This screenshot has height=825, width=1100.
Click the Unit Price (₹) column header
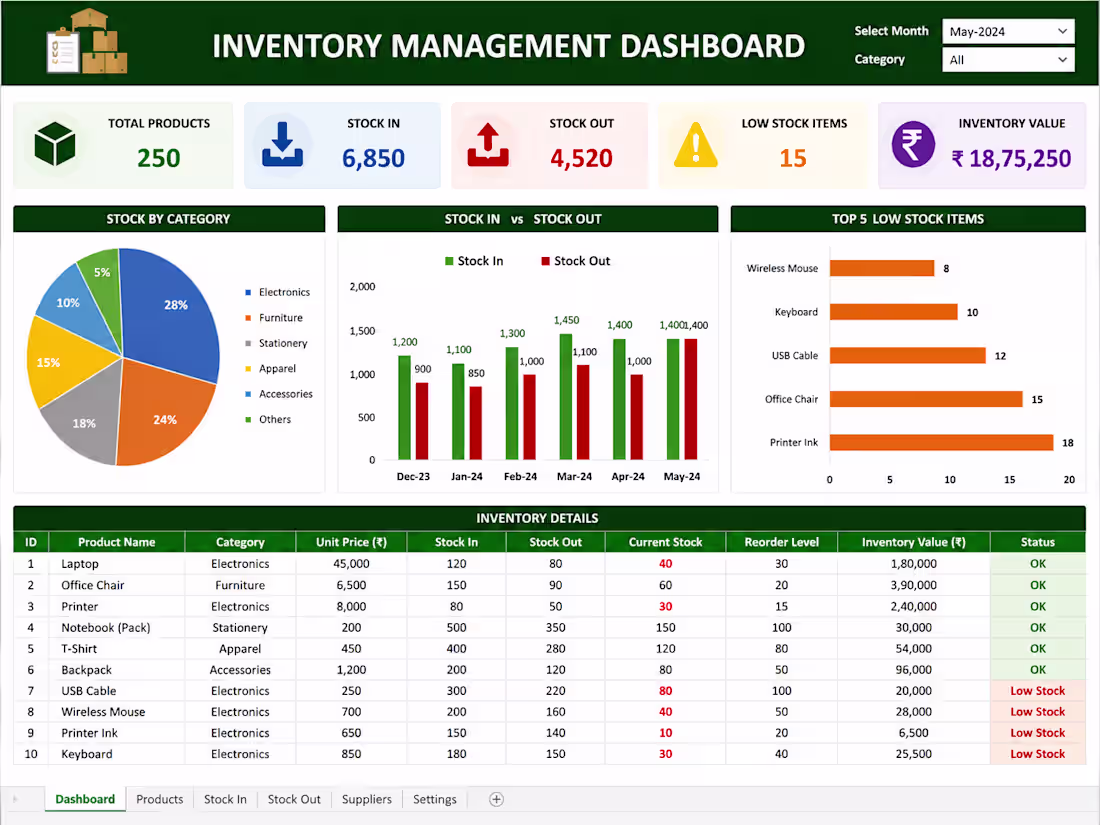pos(351,542)
